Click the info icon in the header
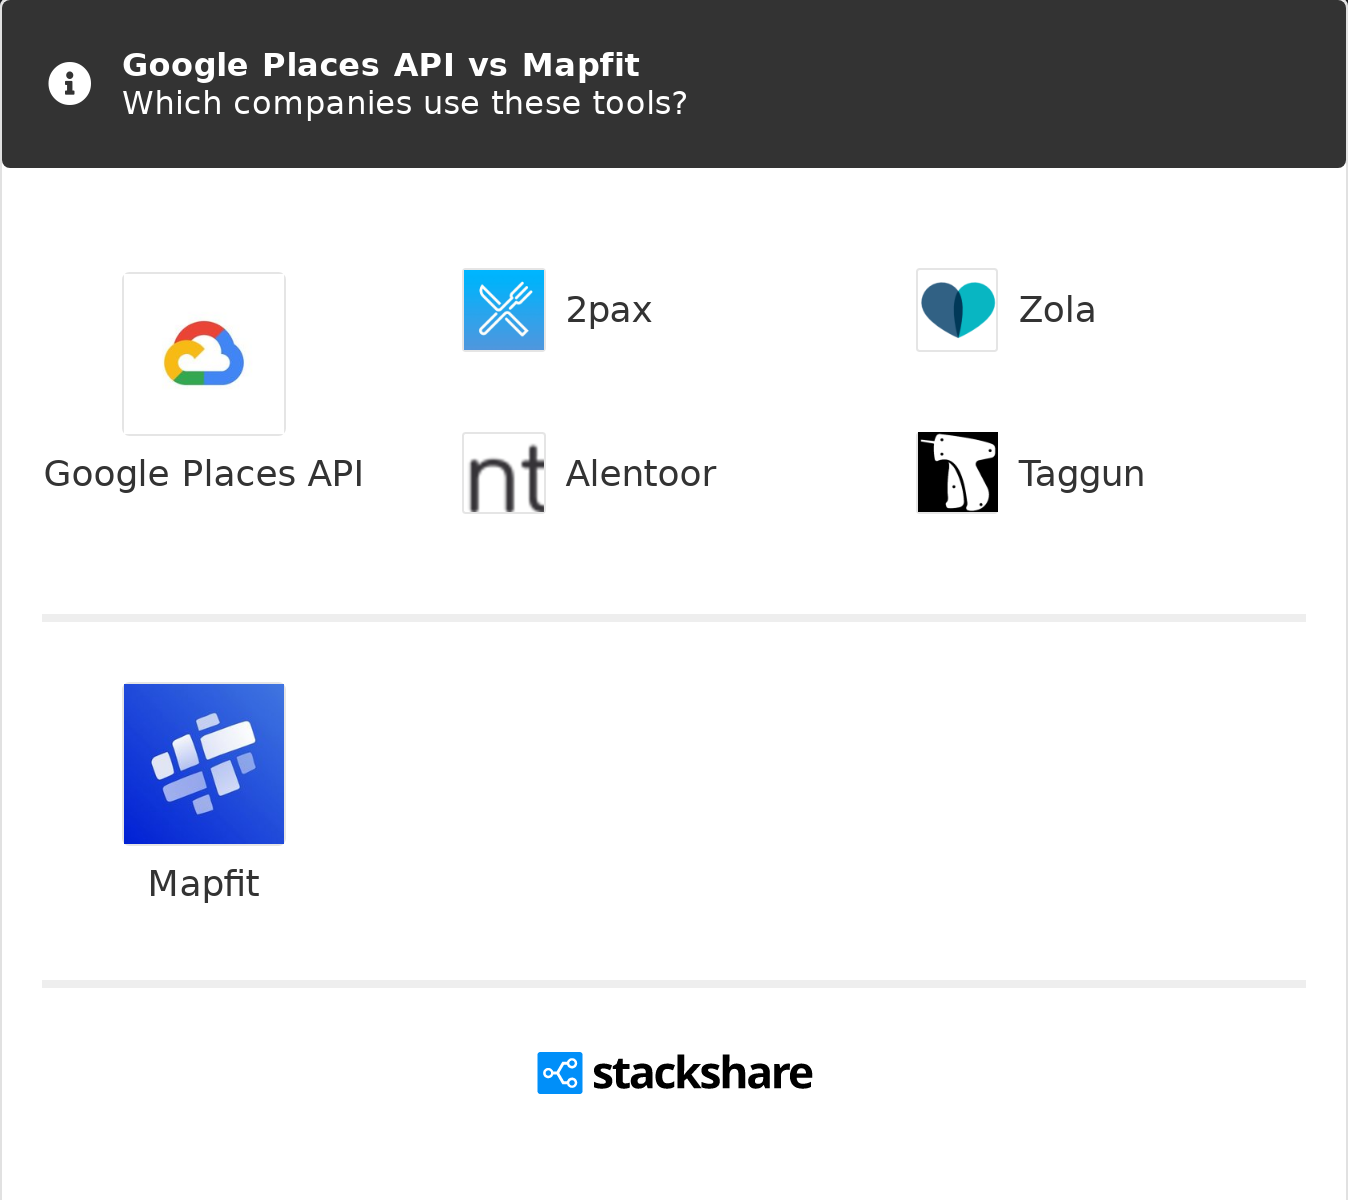 click(x=70, y=84)
